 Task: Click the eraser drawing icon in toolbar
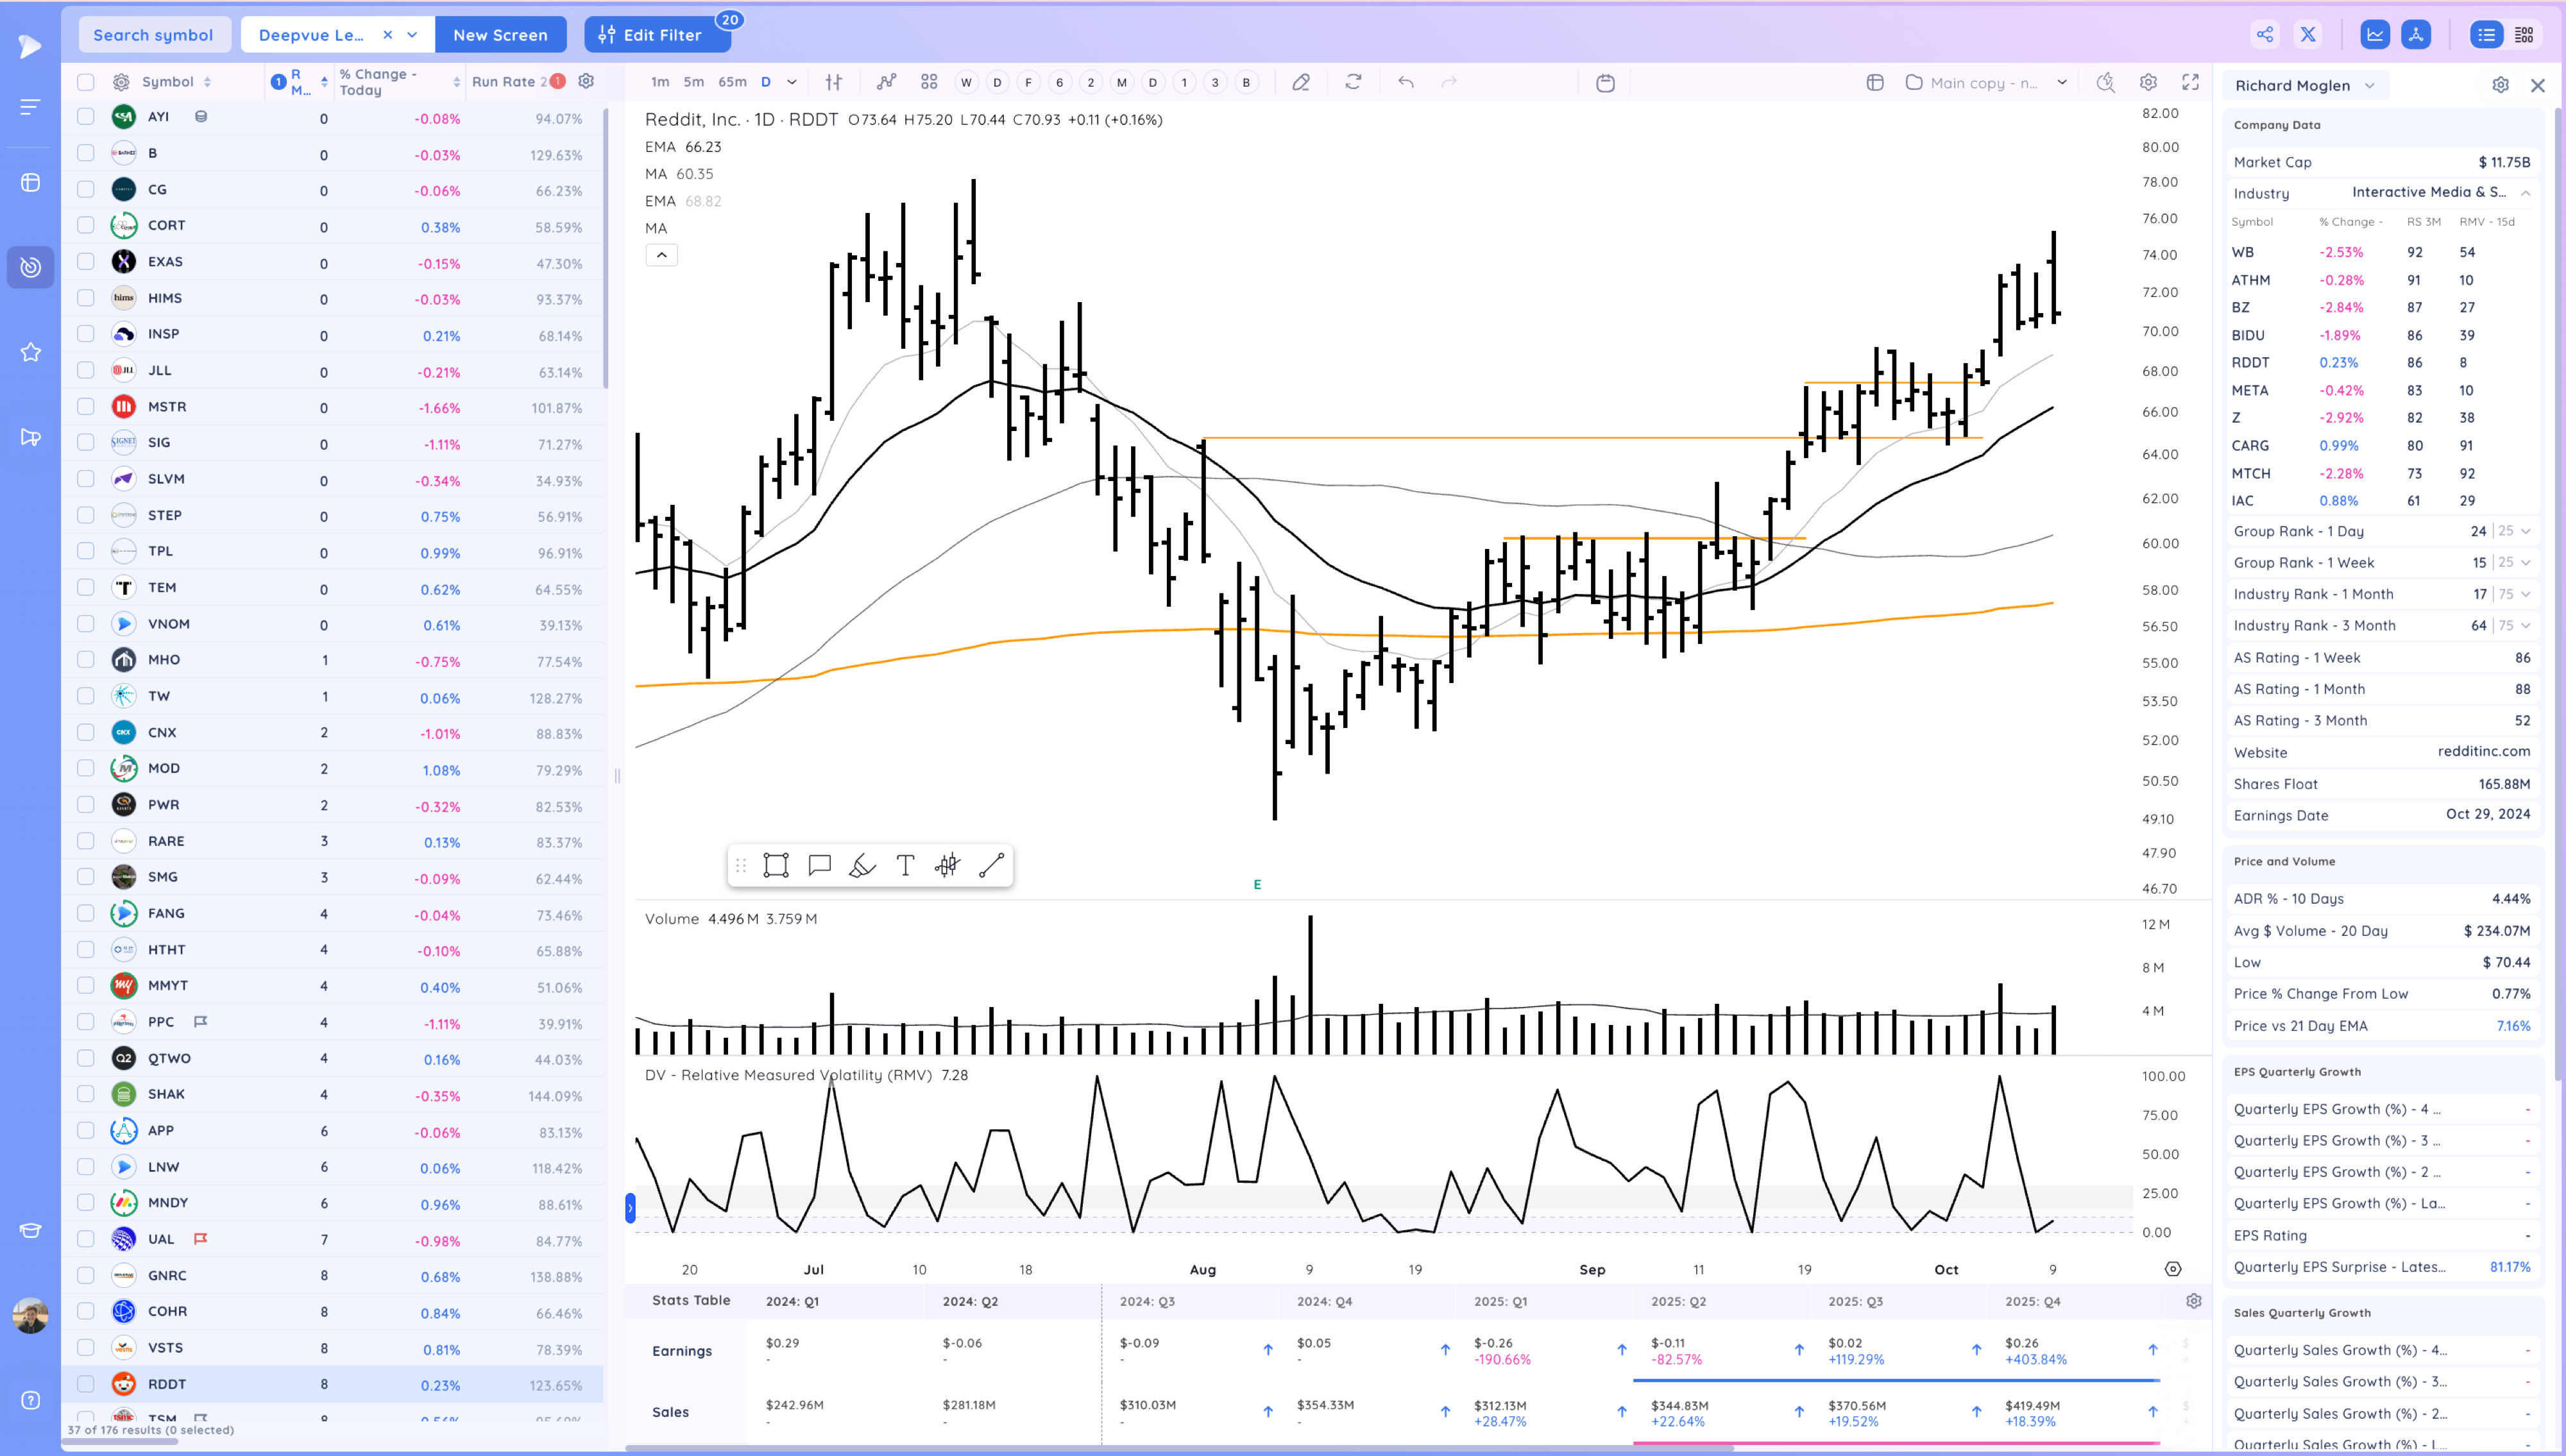1301,82
